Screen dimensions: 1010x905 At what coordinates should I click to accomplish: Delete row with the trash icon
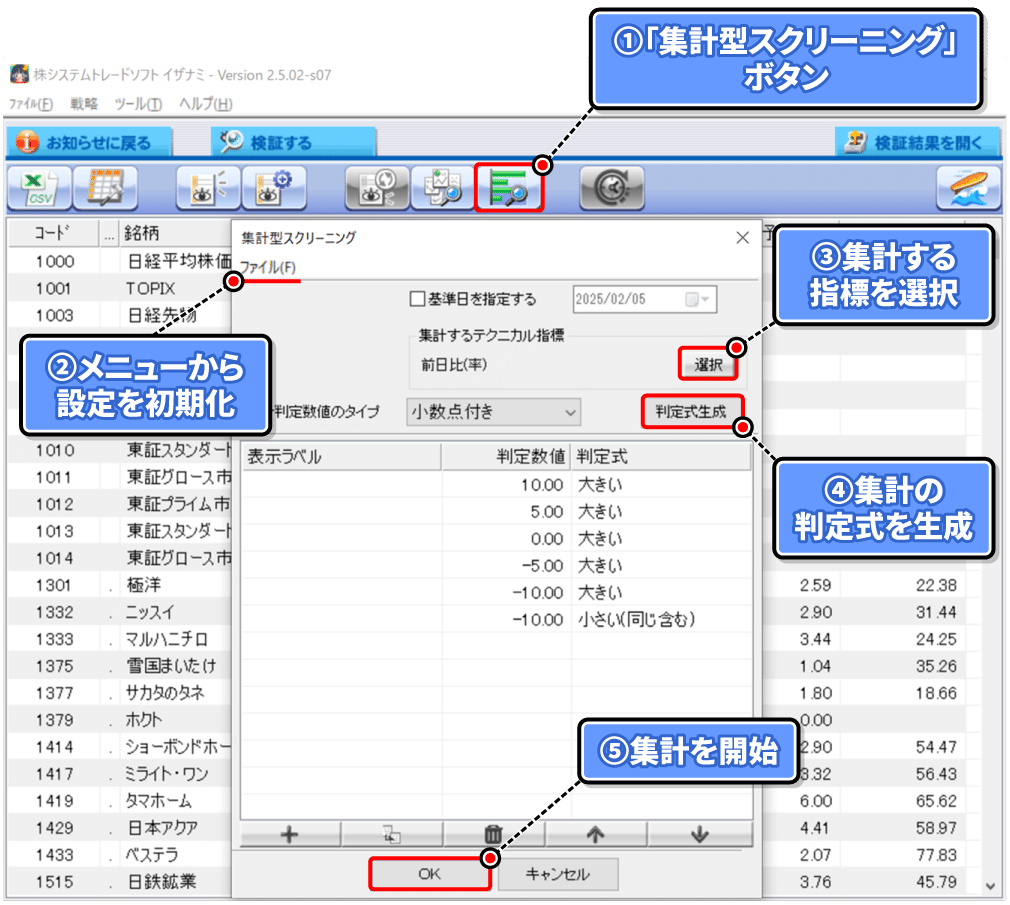click(493, 835)
